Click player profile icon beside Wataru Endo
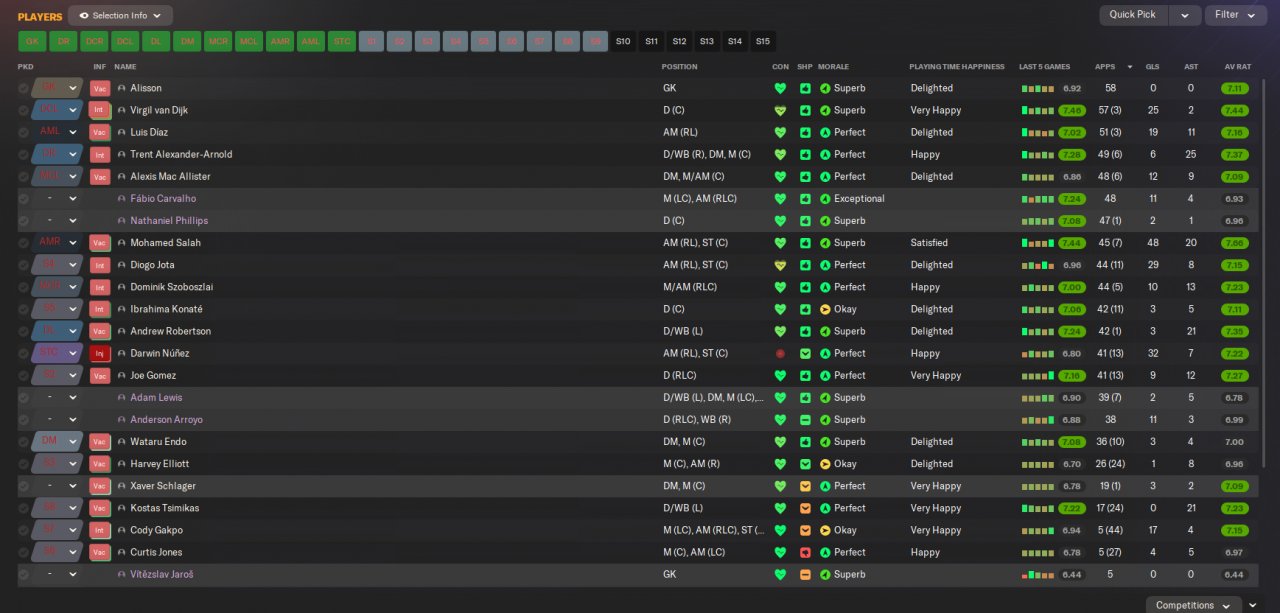 [122, 442]
